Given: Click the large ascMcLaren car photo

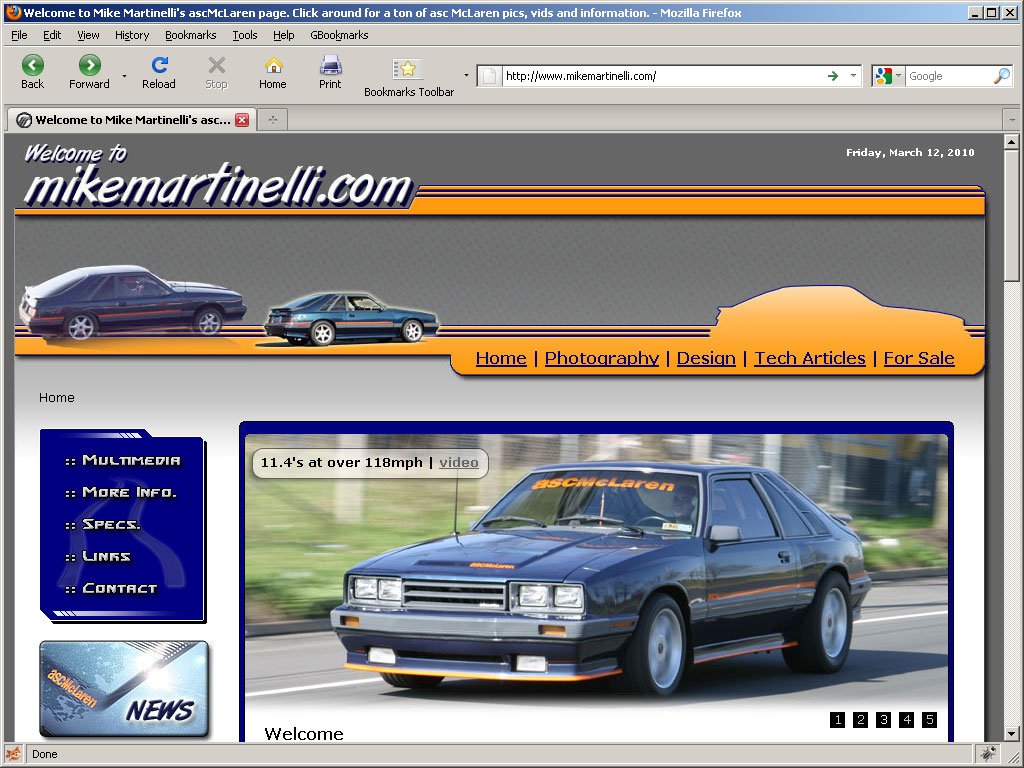Looking at the screenshot, I should pos(596,571).
